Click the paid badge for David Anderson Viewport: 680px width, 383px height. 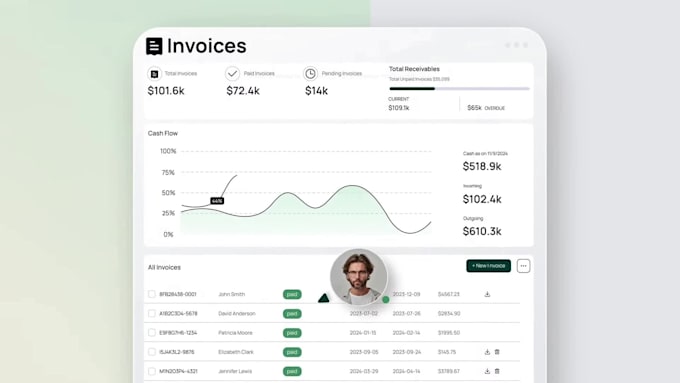(x=292, y=314)
